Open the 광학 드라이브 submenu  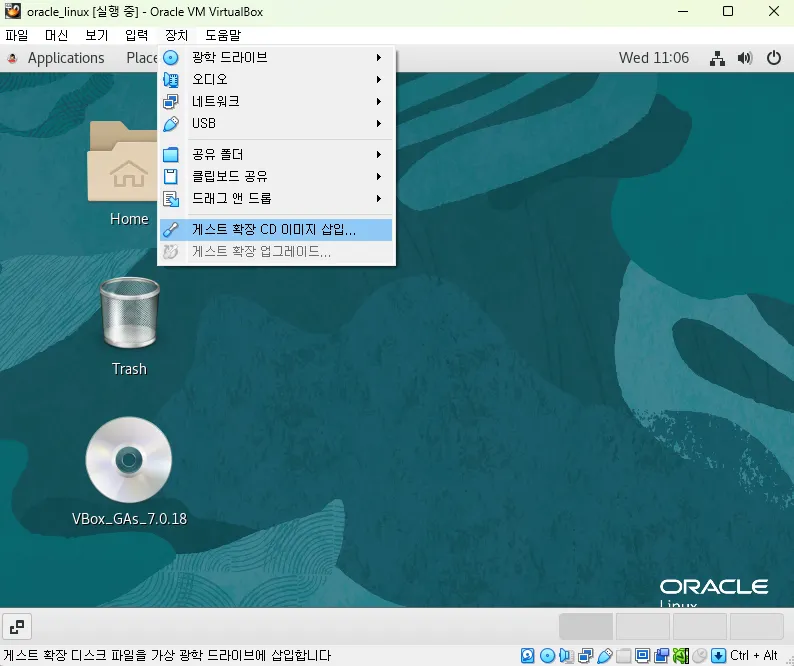click(x=276, y=57)
